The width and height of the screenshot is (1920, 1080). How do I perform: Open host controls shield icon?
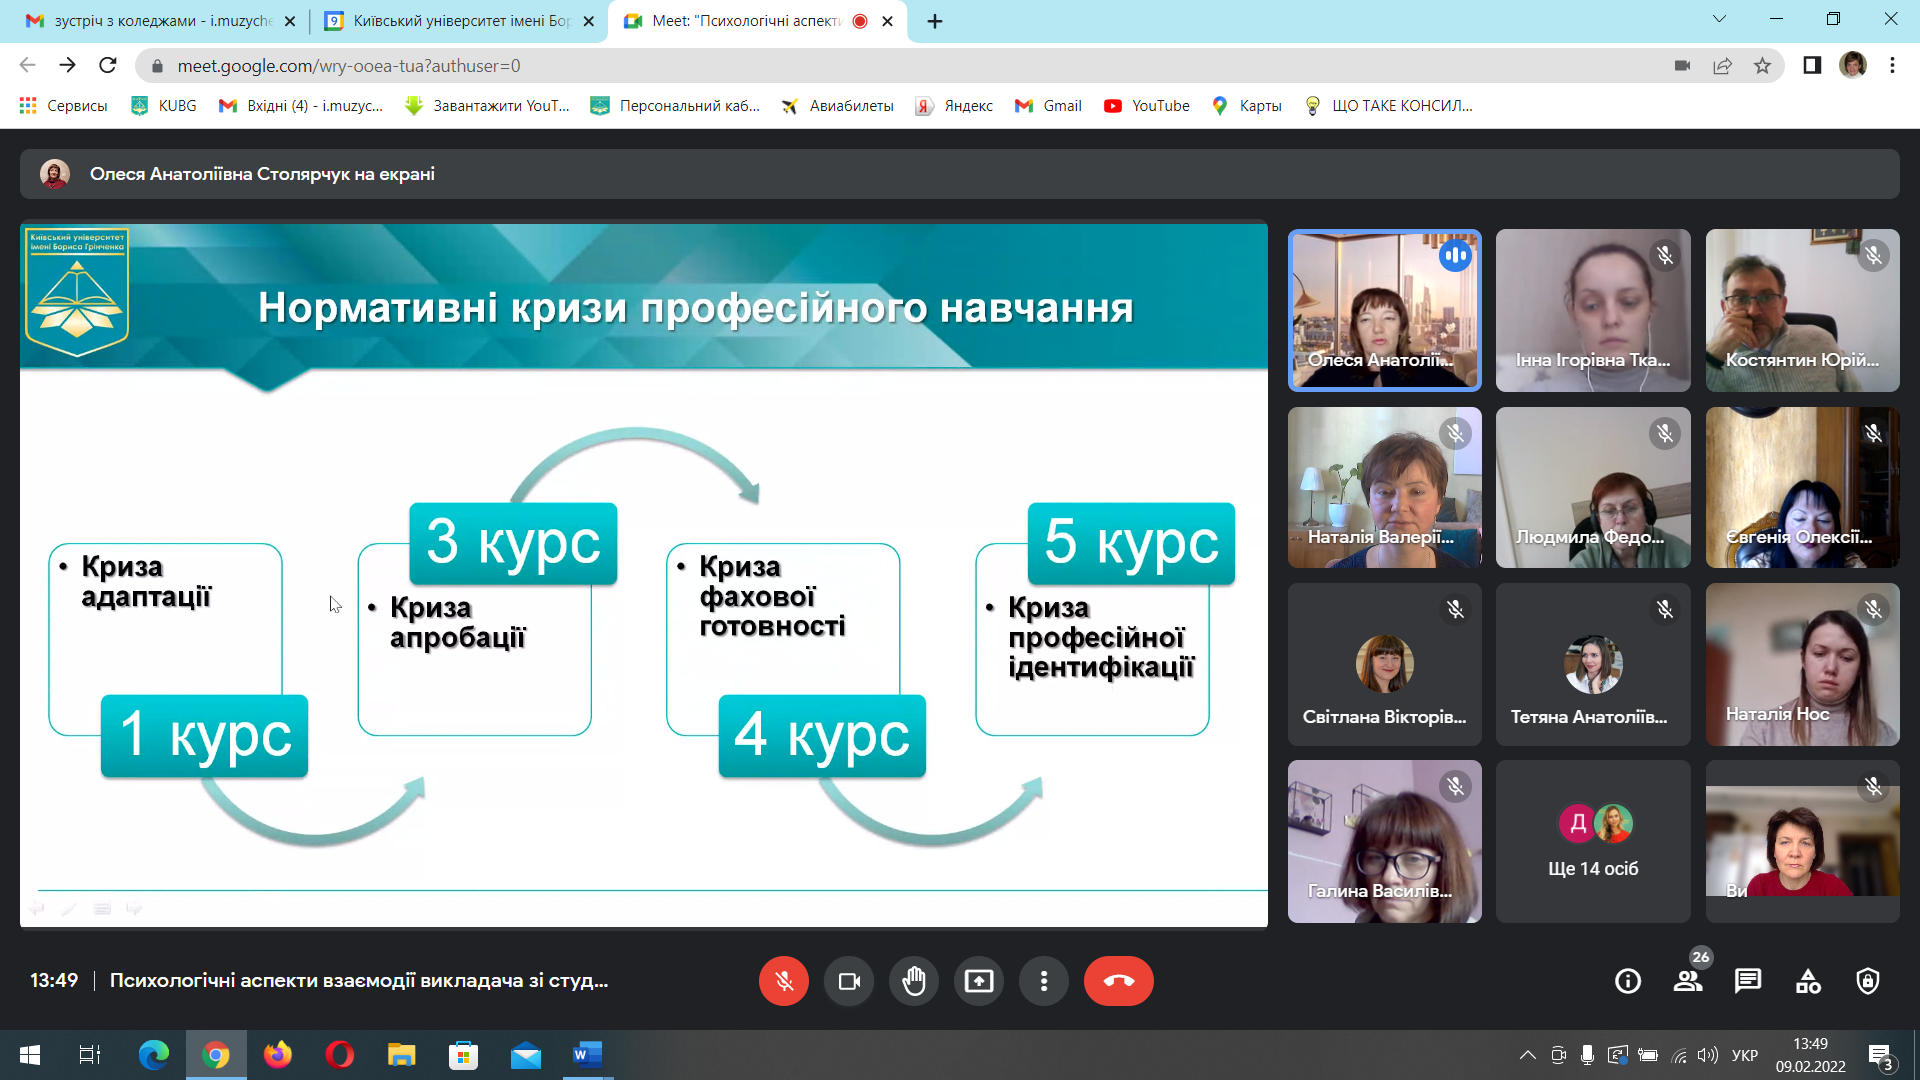[1868, 981]
